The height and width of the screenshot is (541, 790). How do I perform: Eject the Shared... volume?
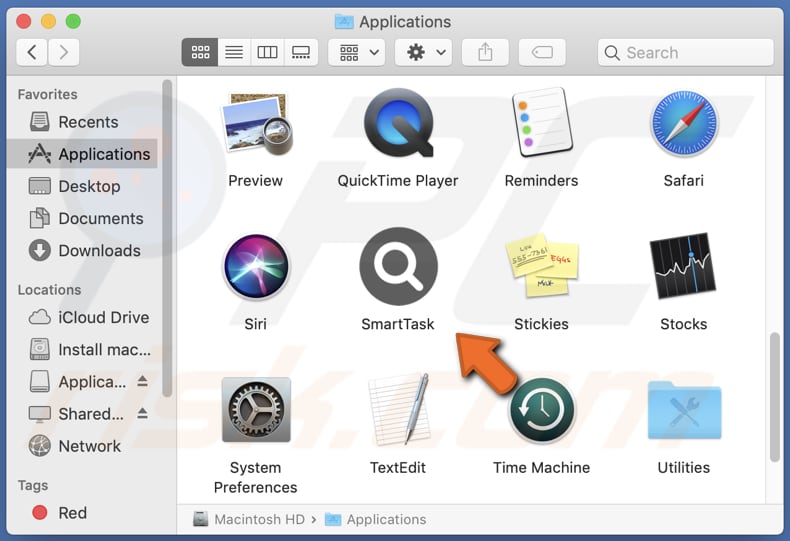[143, 414]
